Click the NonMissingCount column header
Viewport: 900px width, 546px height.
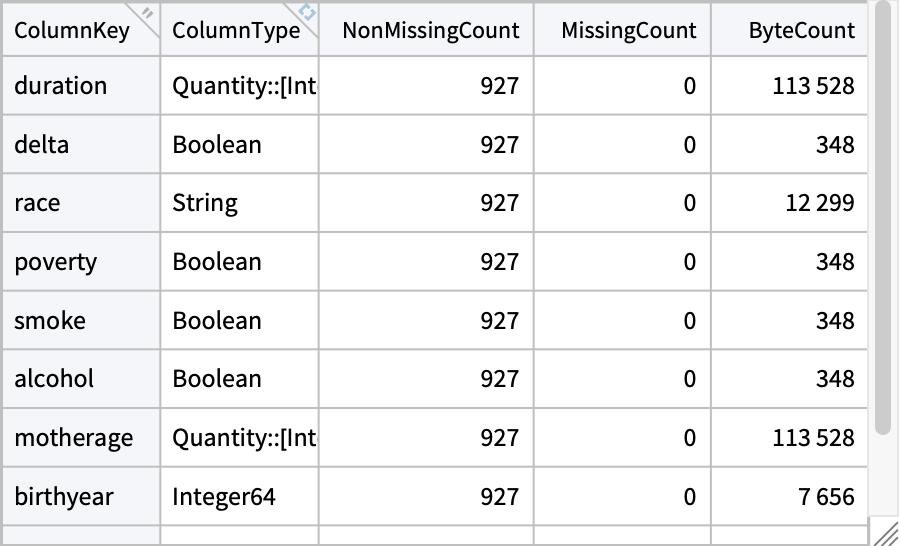pyautogui.click(x=430, y=30)
